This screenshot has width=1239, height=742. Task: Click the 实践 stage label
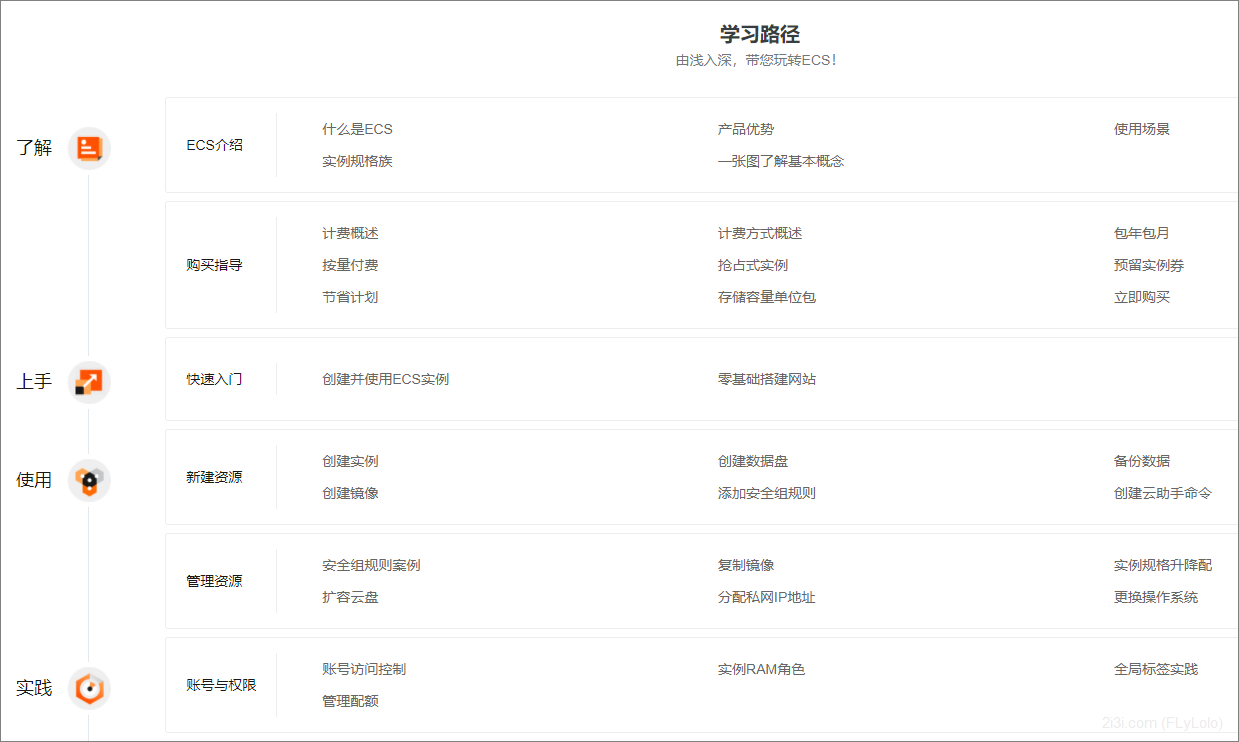click(34, 688)
